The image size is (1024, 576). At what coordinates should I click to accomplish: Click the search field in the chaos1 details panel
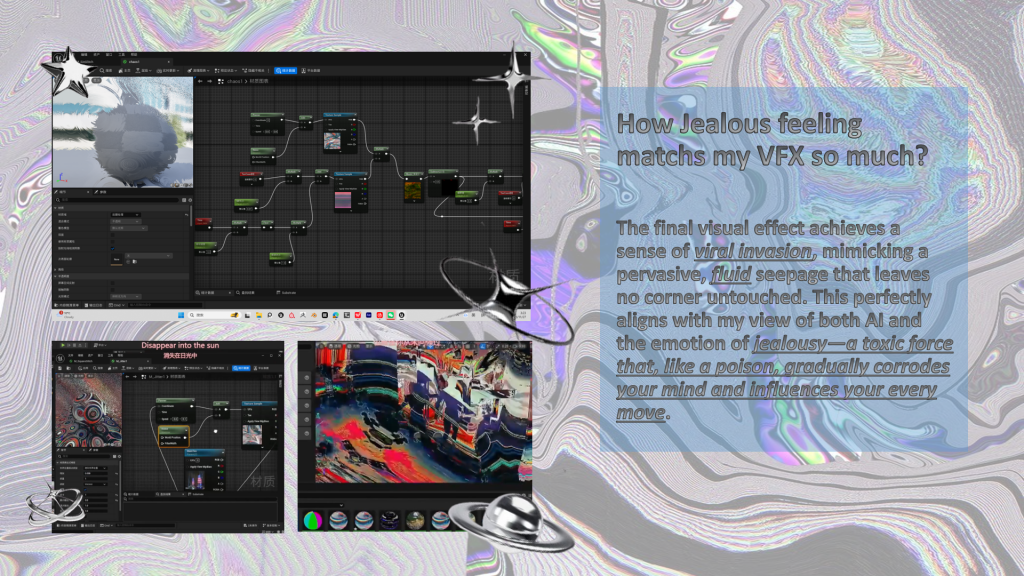tap(115, 202)
